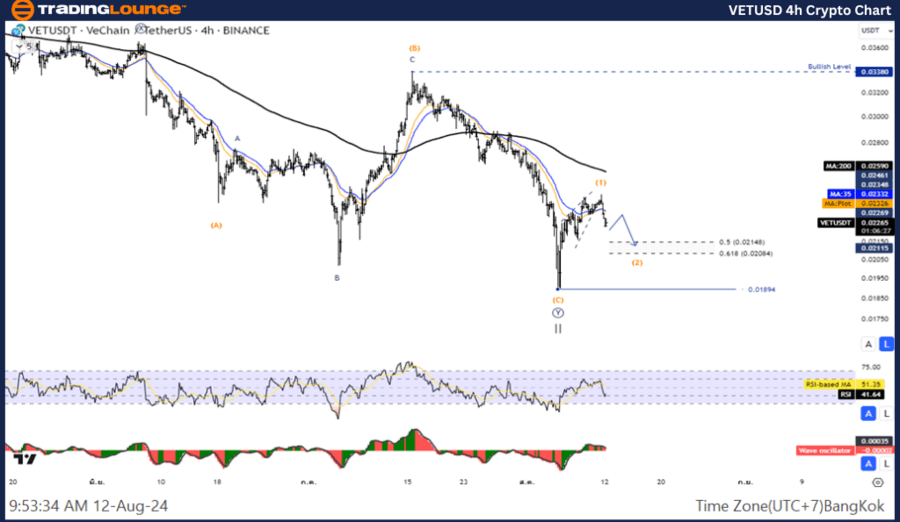Click the 0.02115 price tag

[874, 248]
